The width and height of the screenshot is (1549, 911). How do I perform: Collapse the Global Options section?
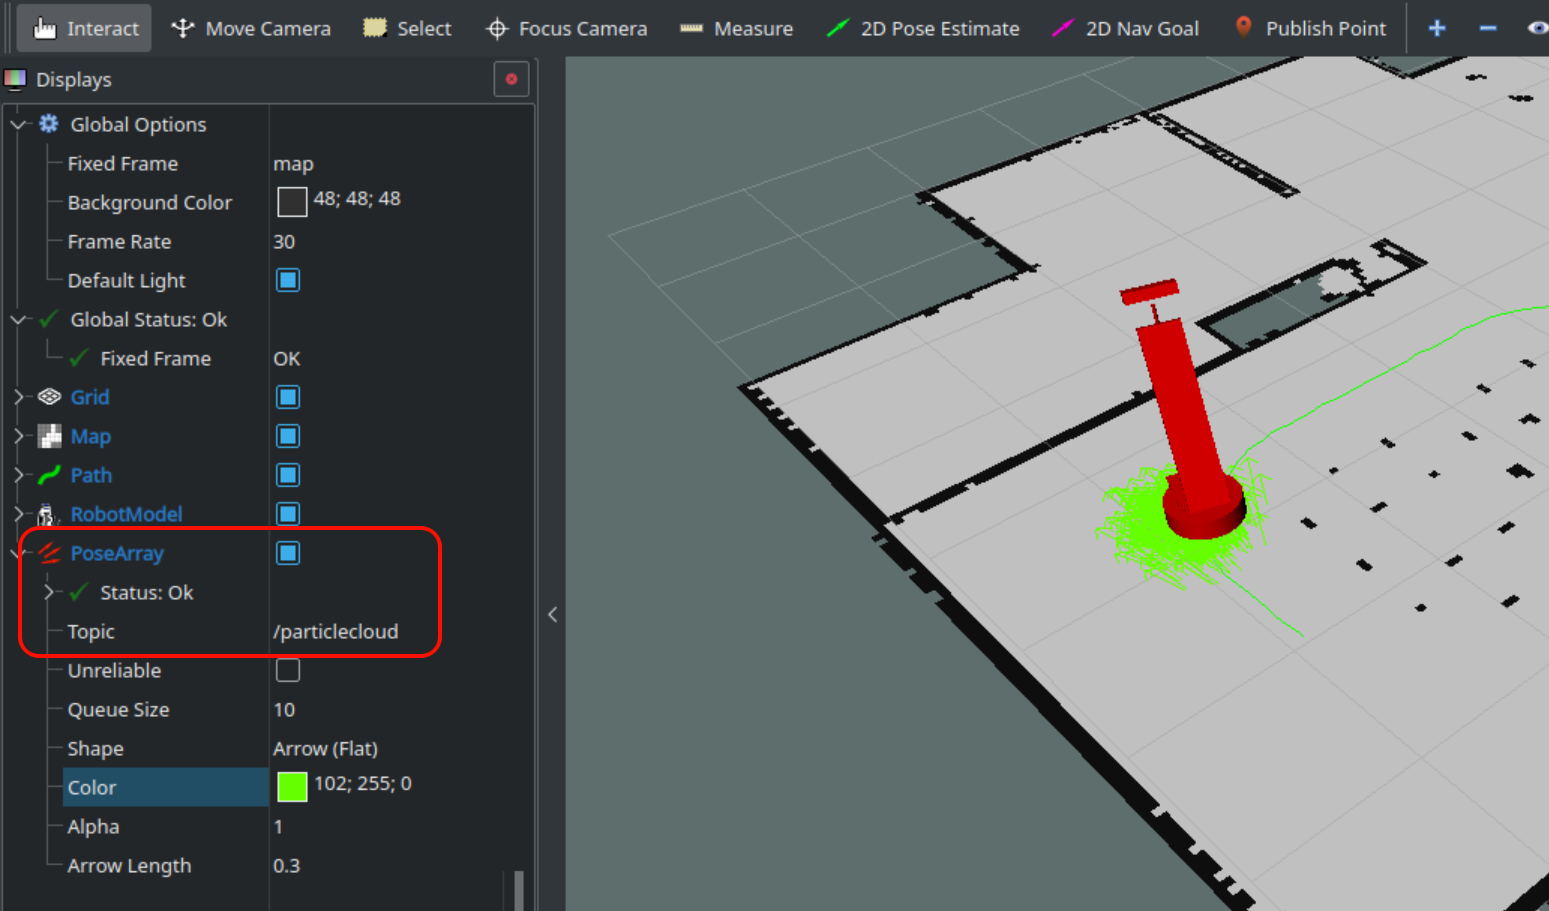pyautogui.click(x=18, y=125)
